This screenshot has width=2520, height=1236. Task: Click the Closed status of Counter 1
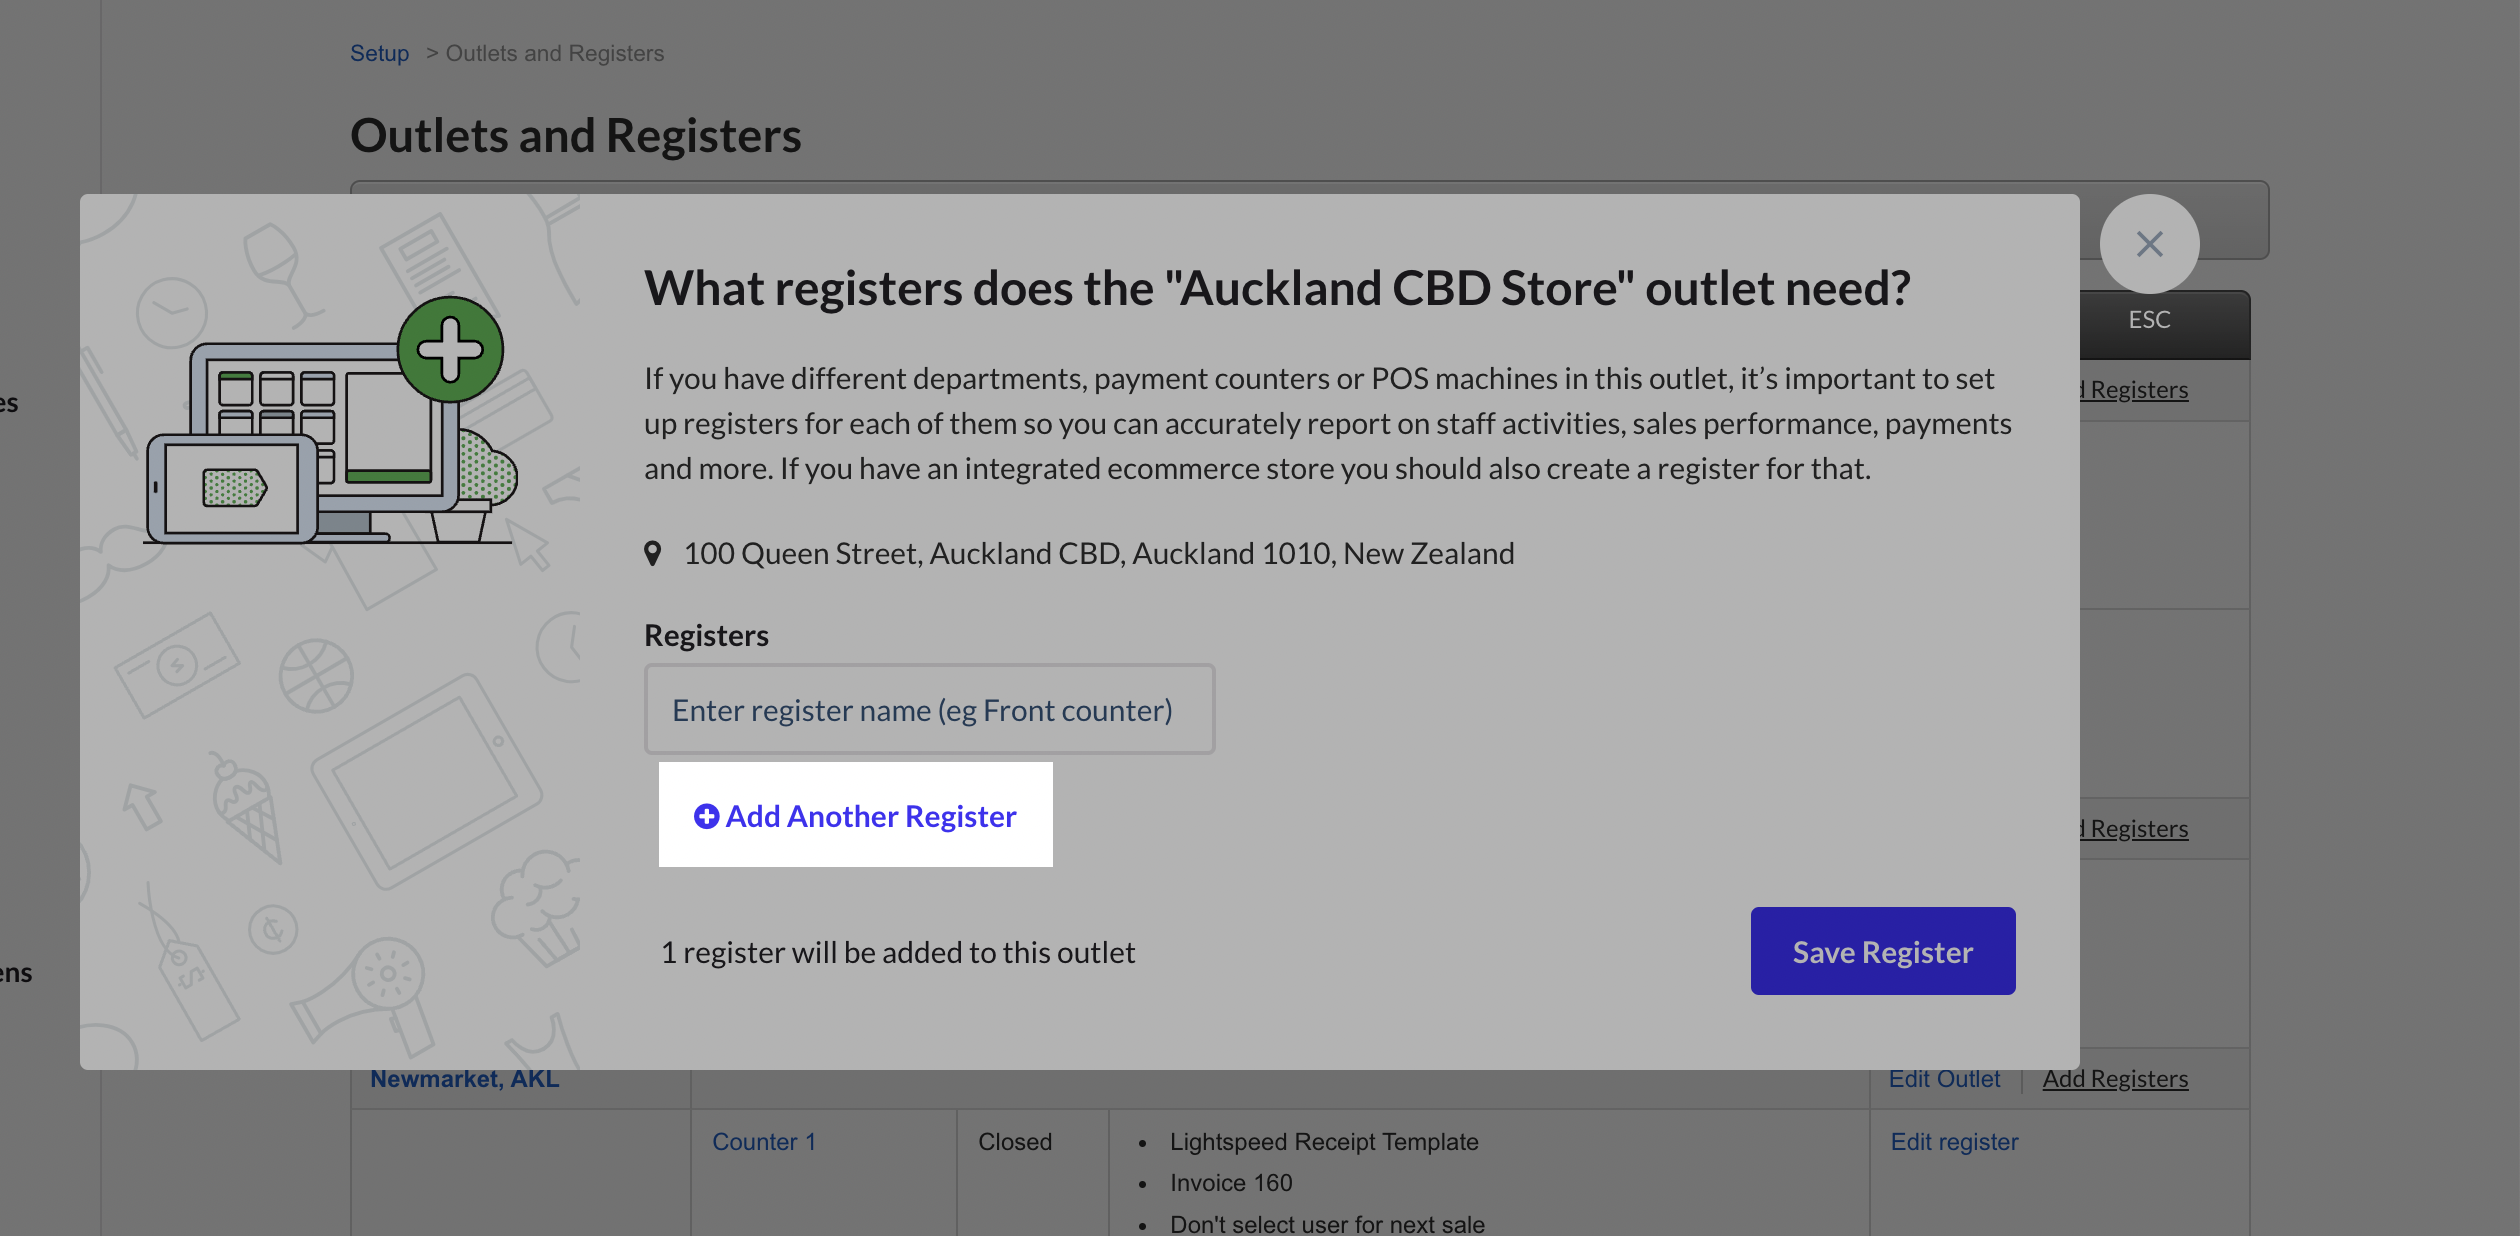1014,1142
